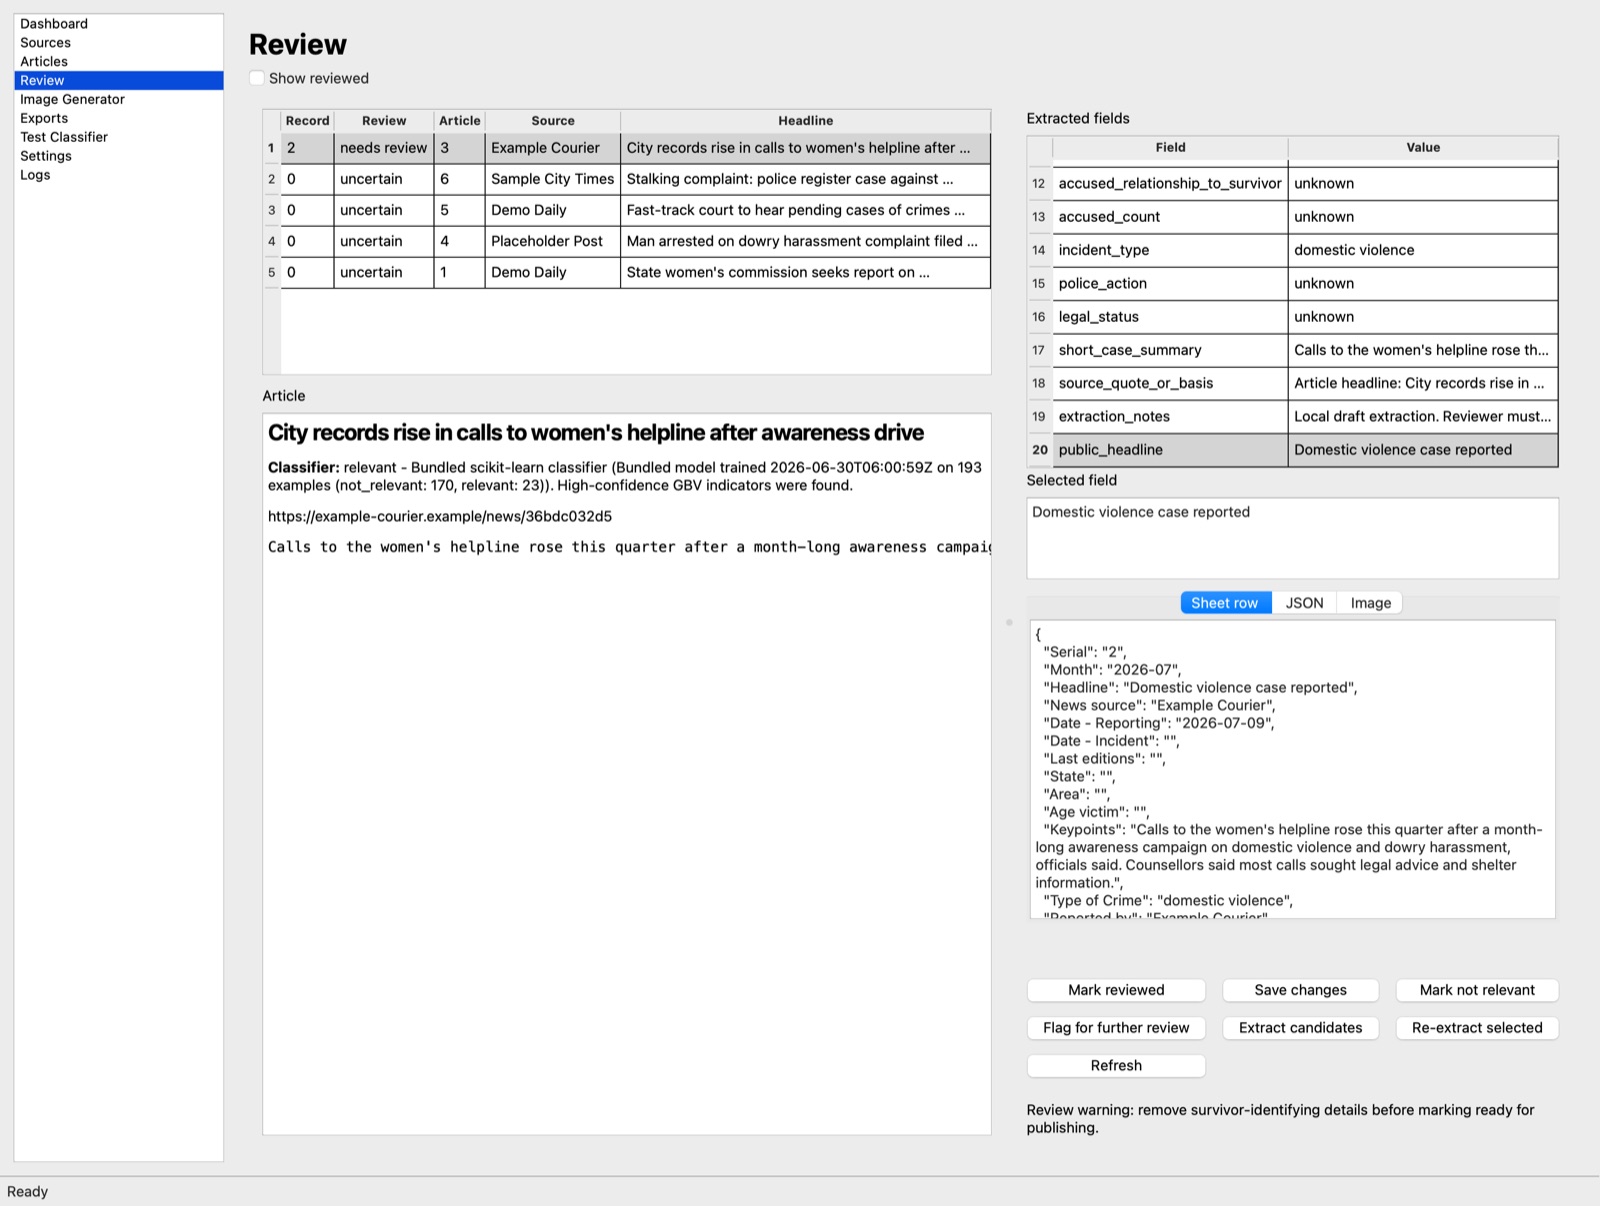Viewport: 1600px width, 1206px height.
Task: Open the Exports page
Action: pos(118,118)
